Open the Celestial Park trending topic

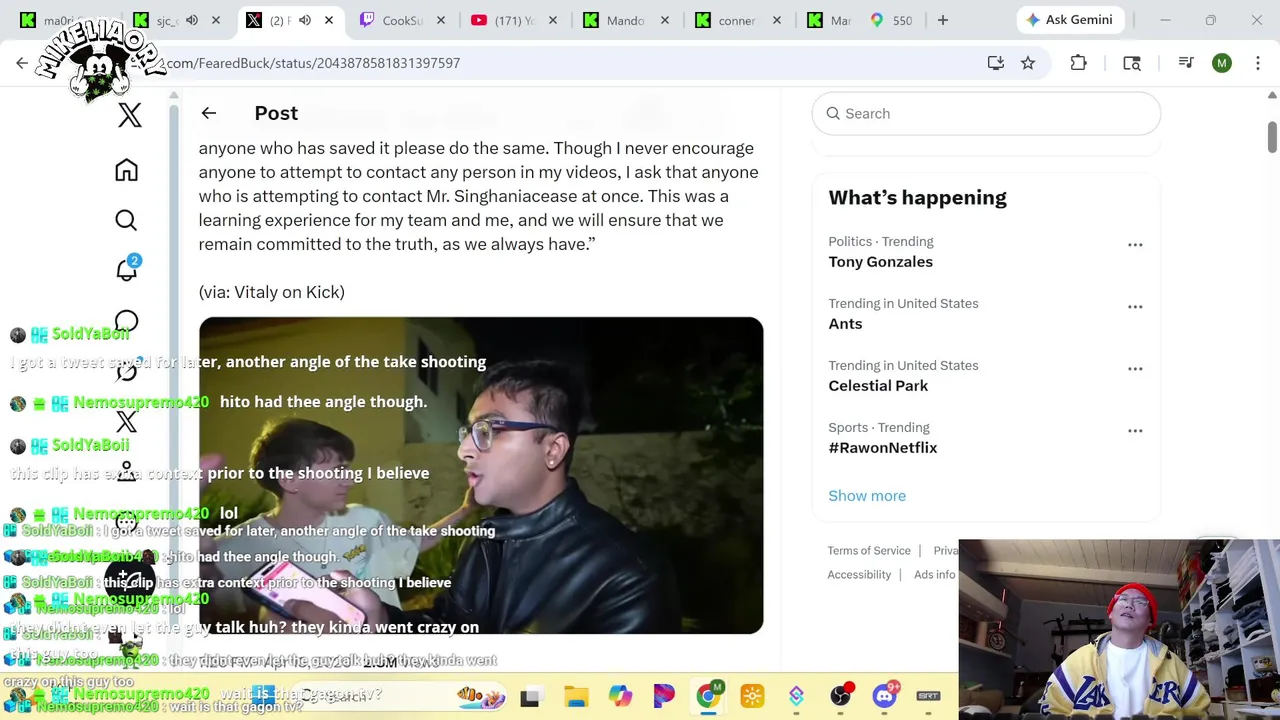pyautogui.click(x=878, y=386)
